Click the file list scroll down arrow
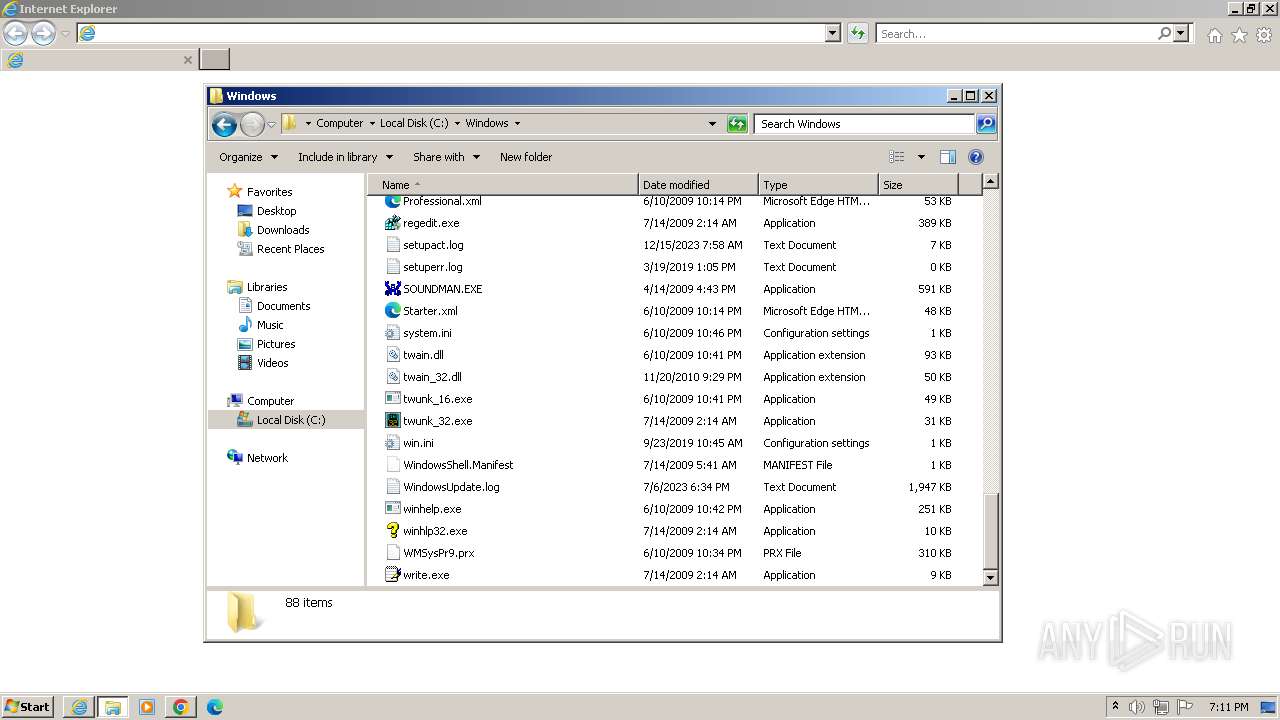The width and height of the screenshot is (1280, 720). (990, 577)
